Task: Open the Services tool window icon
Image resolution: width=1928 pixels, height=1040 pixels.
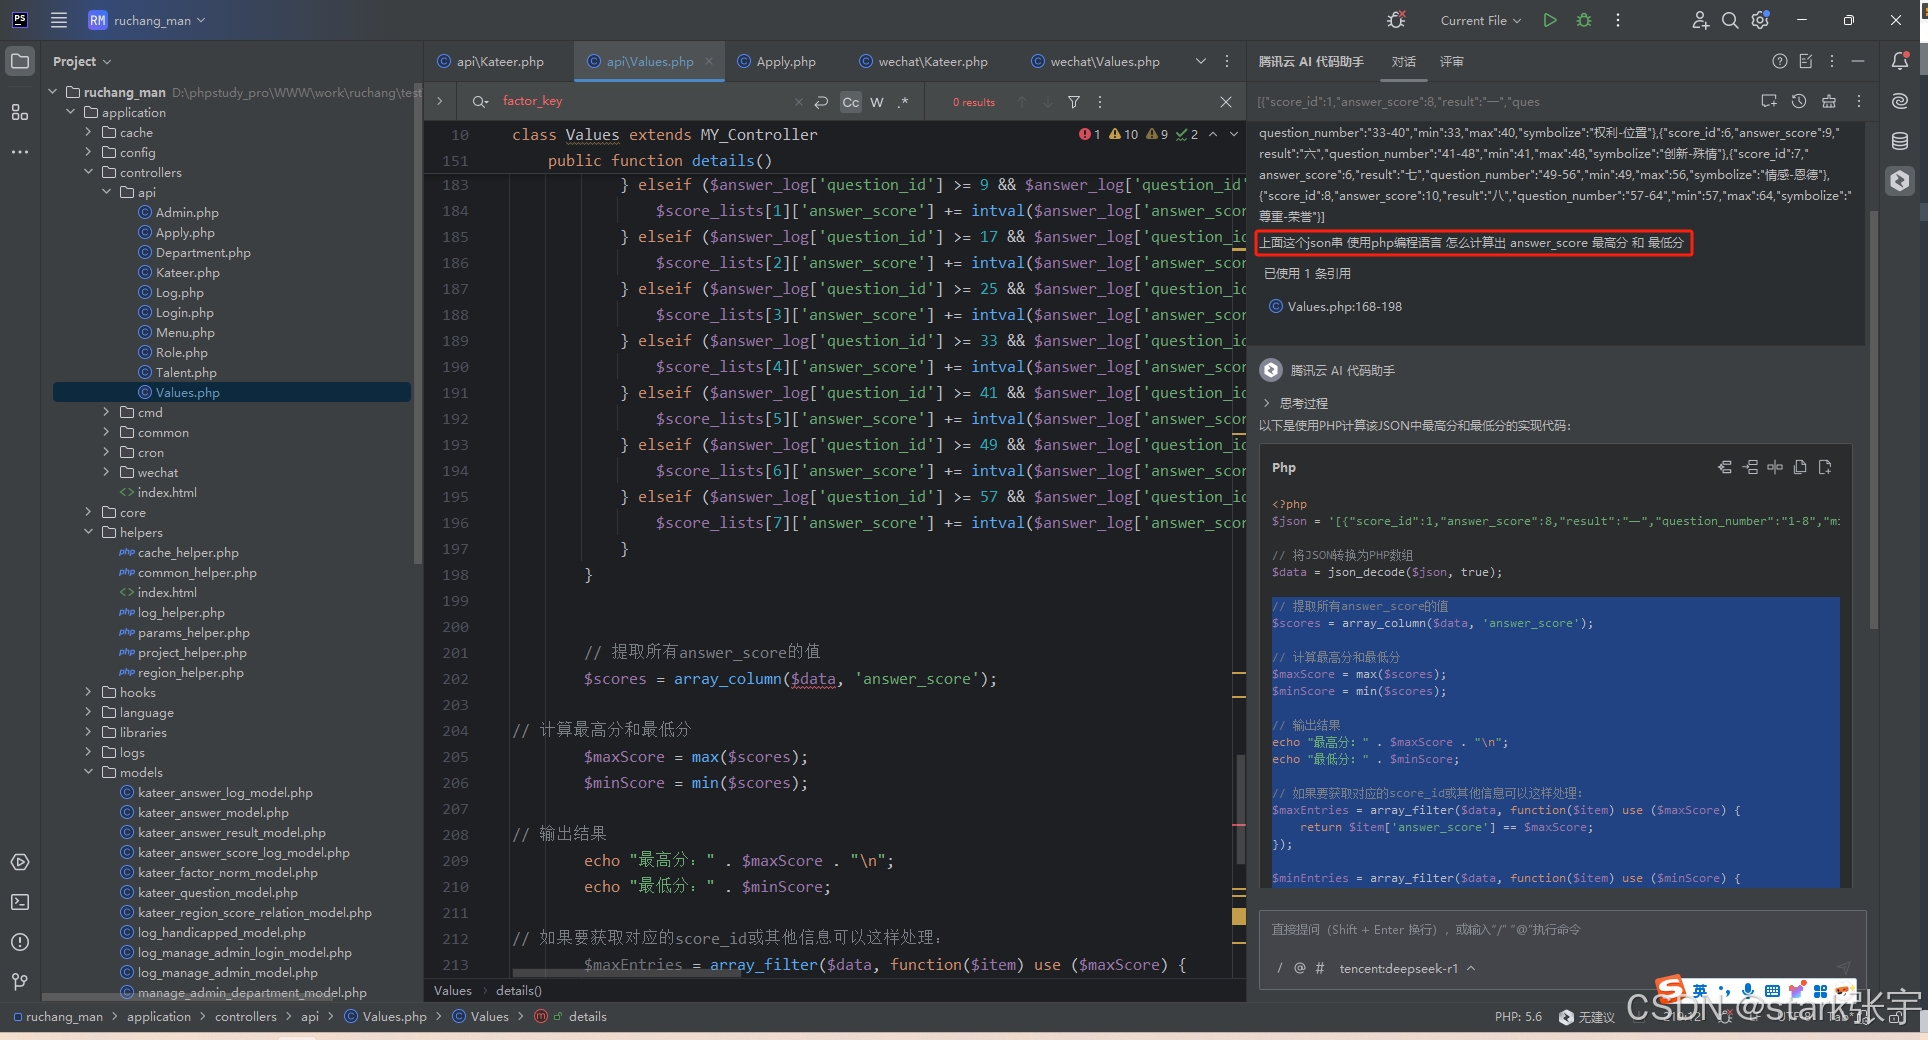Action: [x=20, y=862]
